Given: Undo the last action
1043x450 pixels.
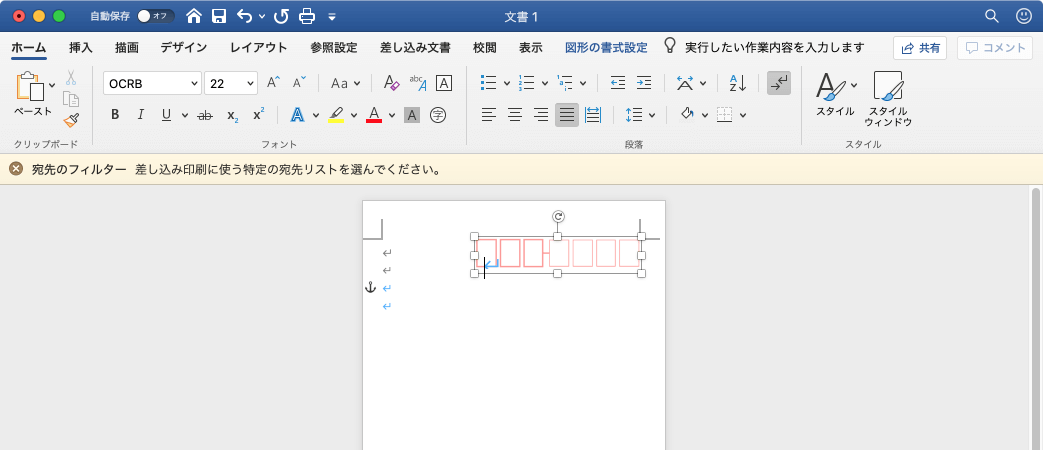Looking at the screenshot, I should click(x=245, y=16).
